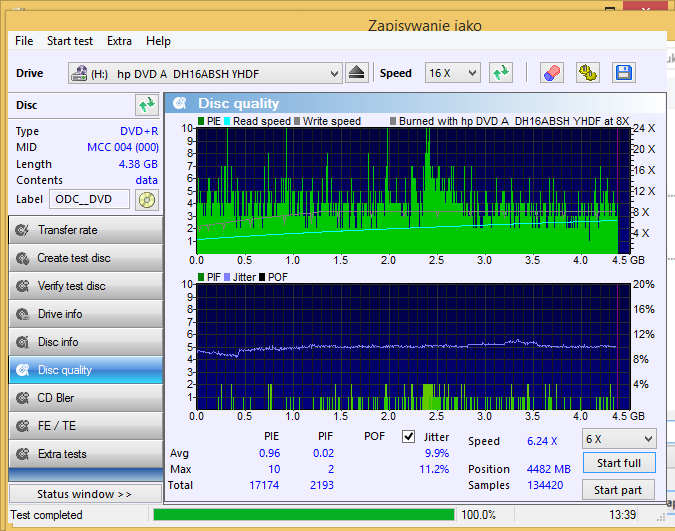Click the Start part button

click(x=618, y=490)
